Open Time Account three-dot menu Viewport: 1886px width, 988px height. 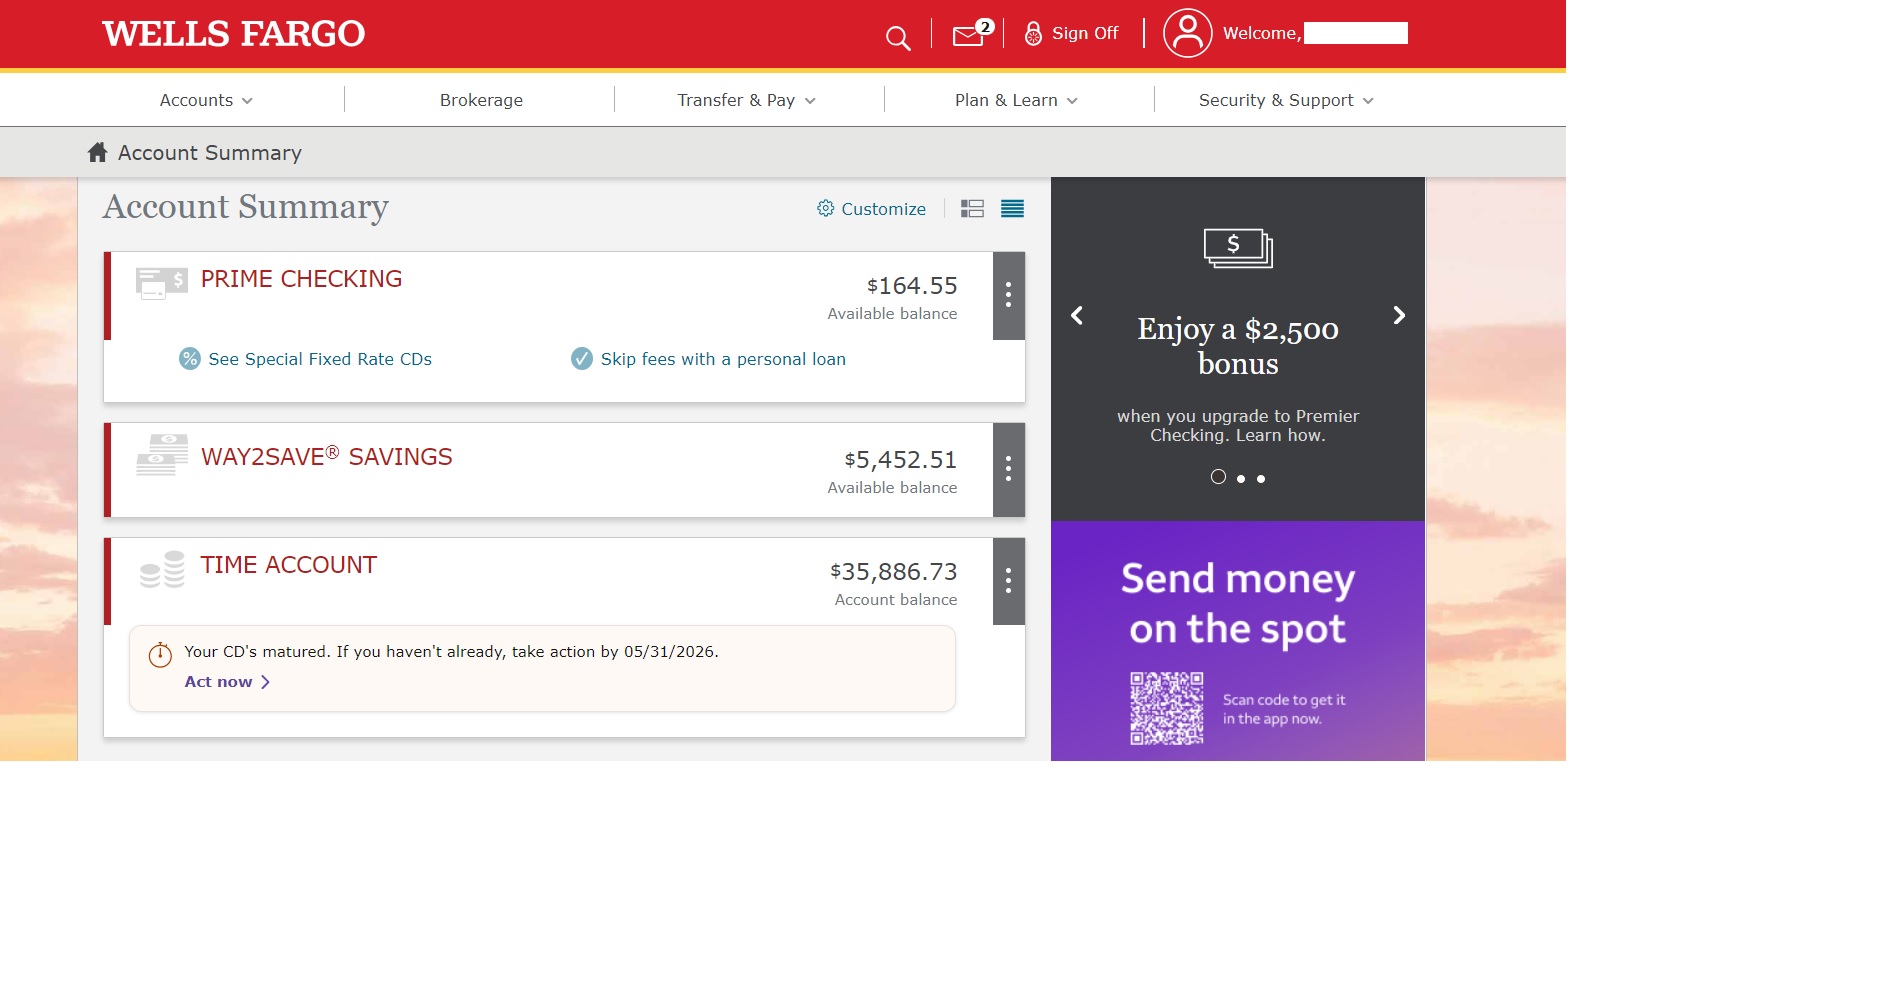(x=1008, y=581)
